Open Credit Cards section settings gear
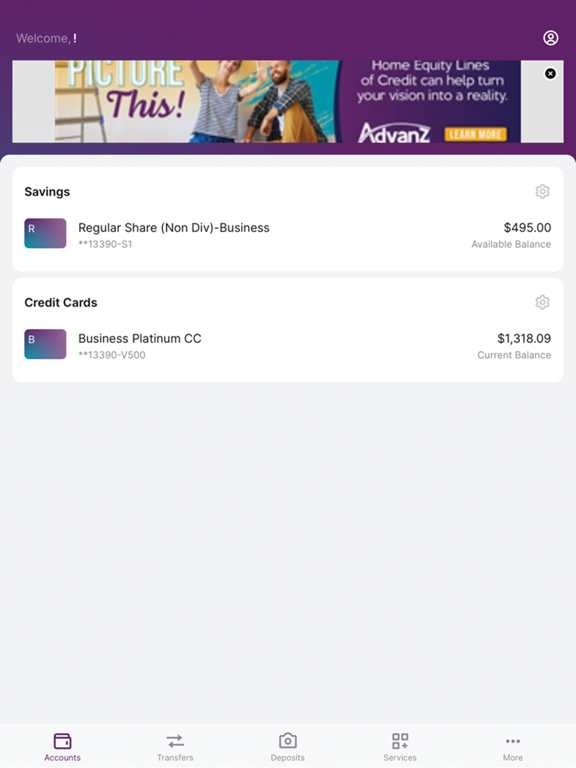 tap(542, 302)
